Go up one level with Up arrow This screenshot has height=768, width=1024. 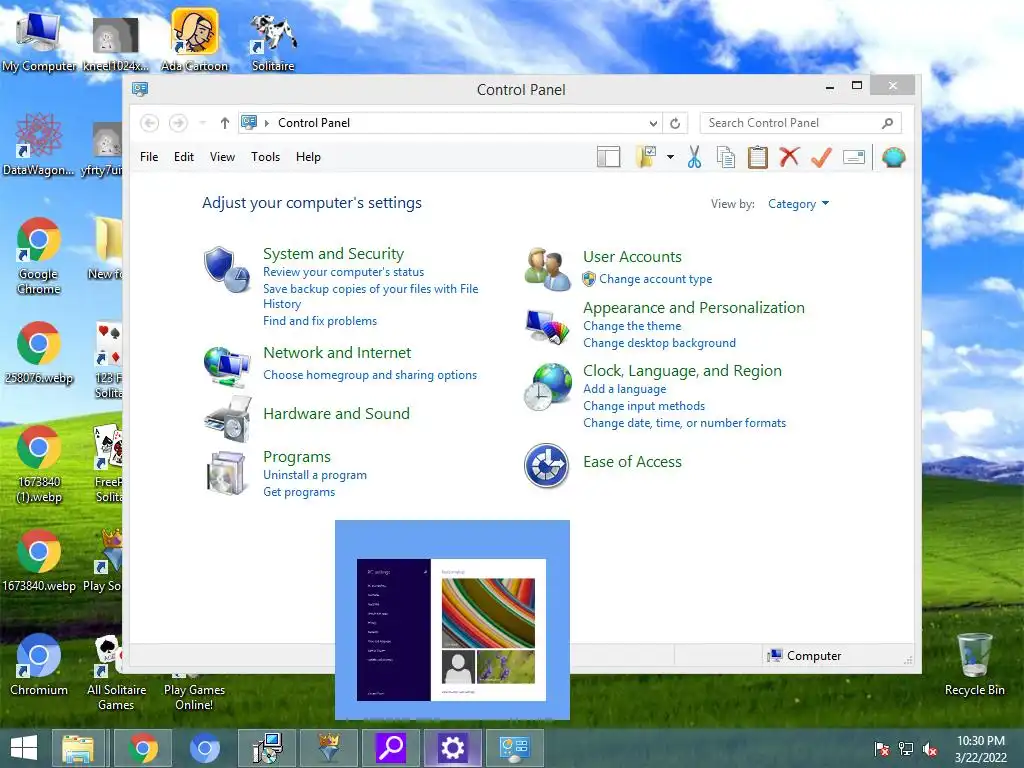pyautogui.click(x=225, y=123)
